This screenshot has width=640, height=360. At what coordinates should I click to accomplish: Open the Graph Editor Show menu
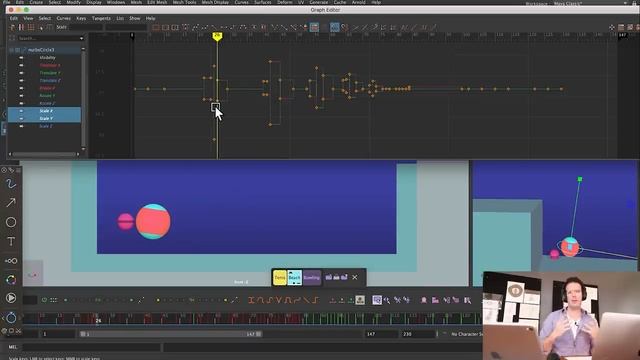pyautogui.click(x=135, y=18)
